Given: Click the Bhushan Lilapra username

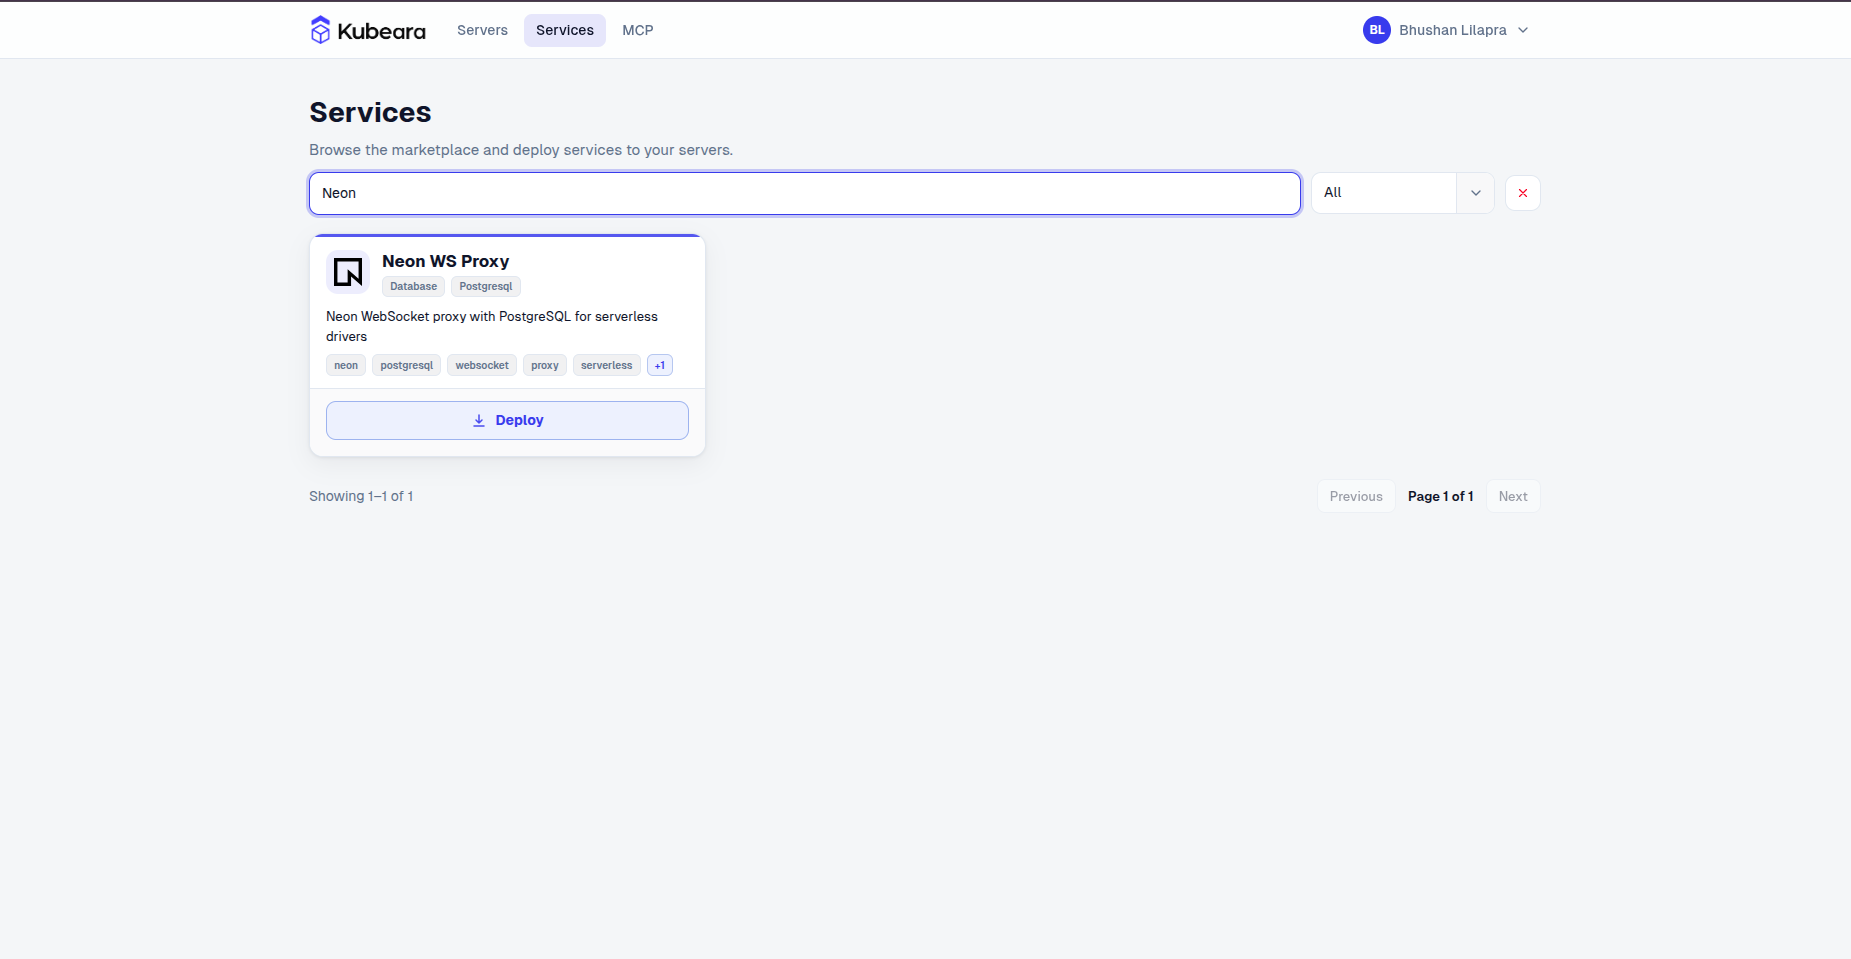Looking at the screenshot, I should (1453, 30).
